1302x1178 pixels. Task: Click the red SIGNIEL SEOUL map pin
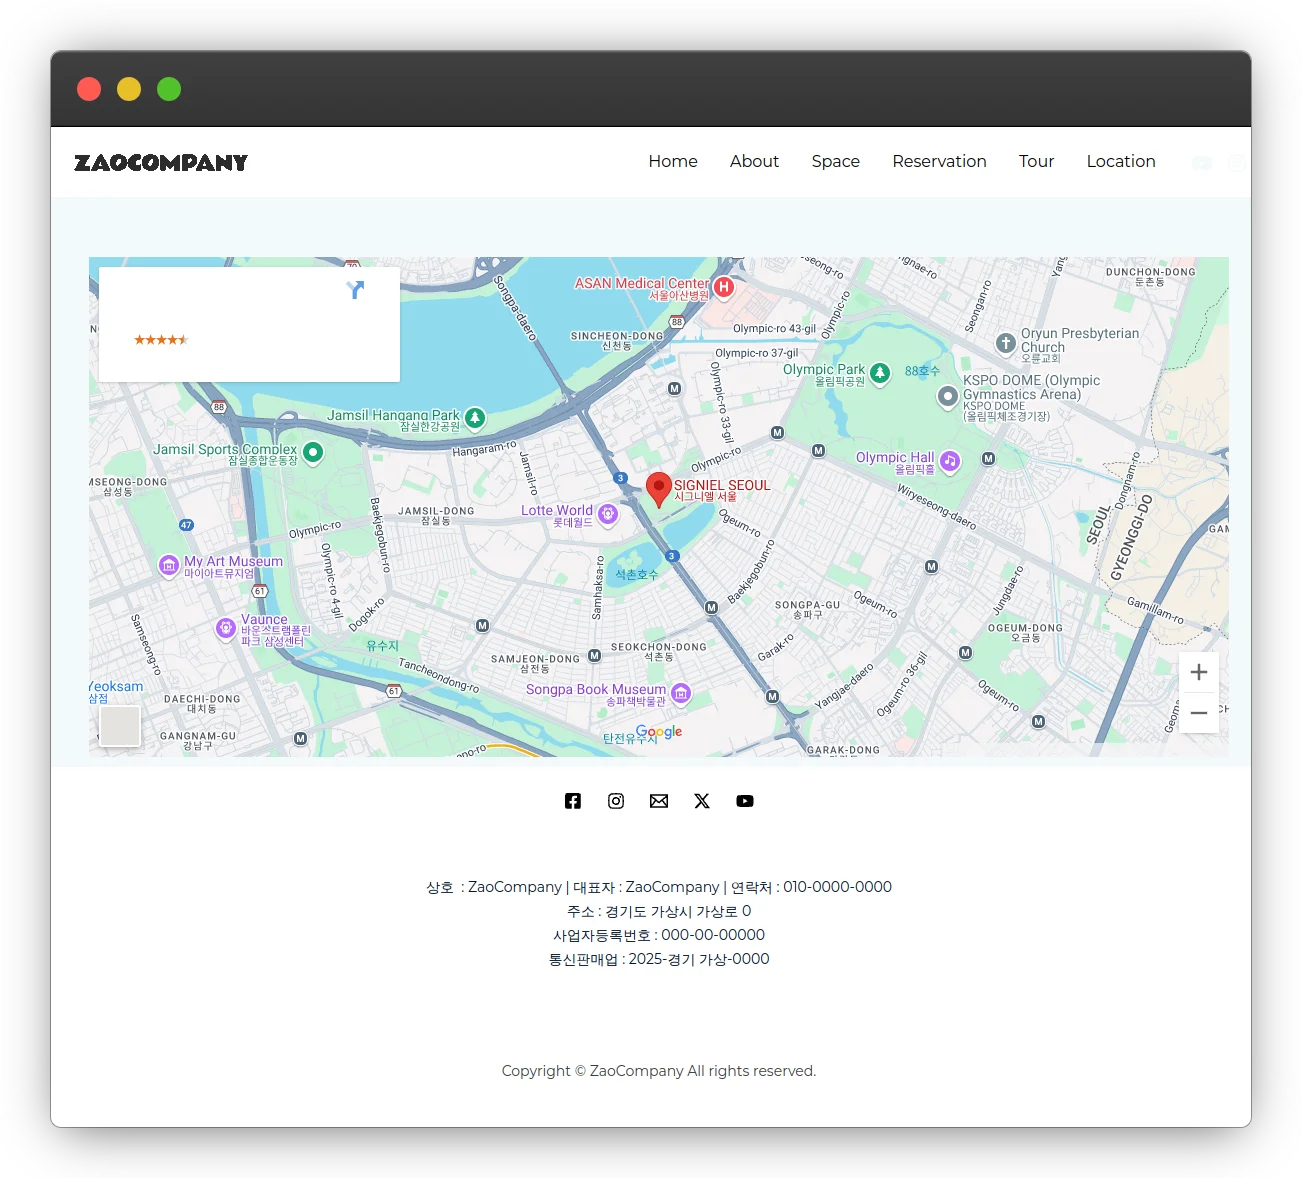tap(659, 490)
